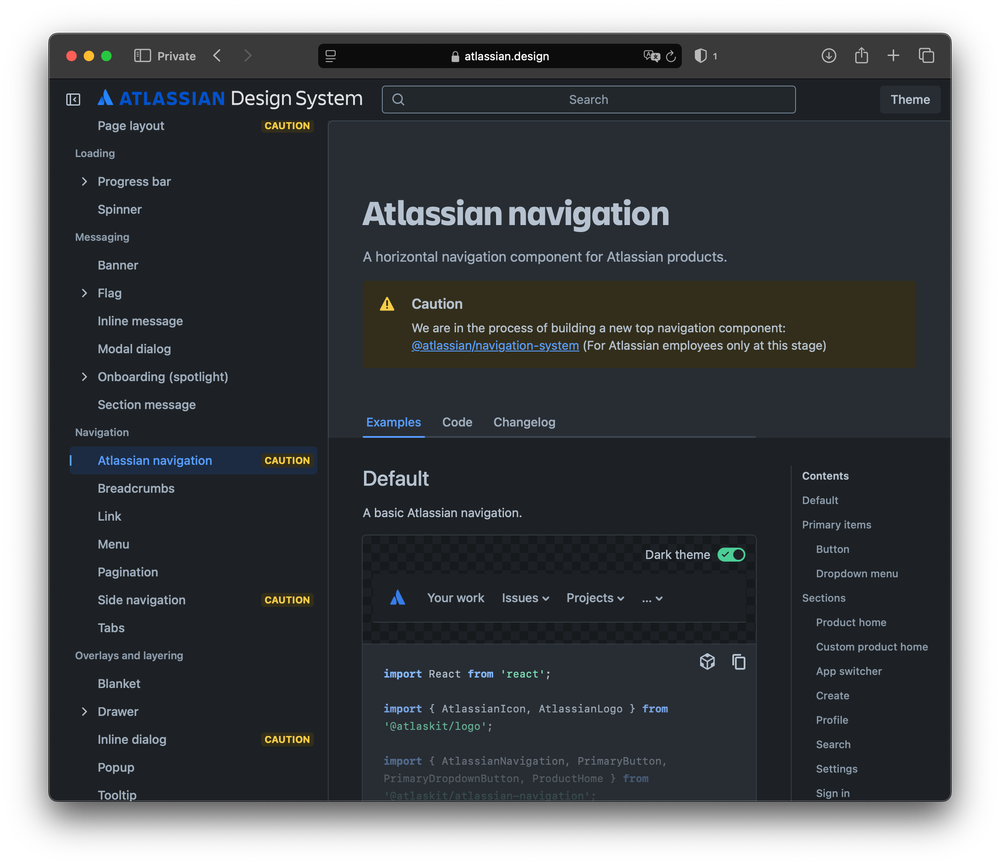Reload the atlassian.design page
Viewport: 1000px width, 866px height.
669,56
